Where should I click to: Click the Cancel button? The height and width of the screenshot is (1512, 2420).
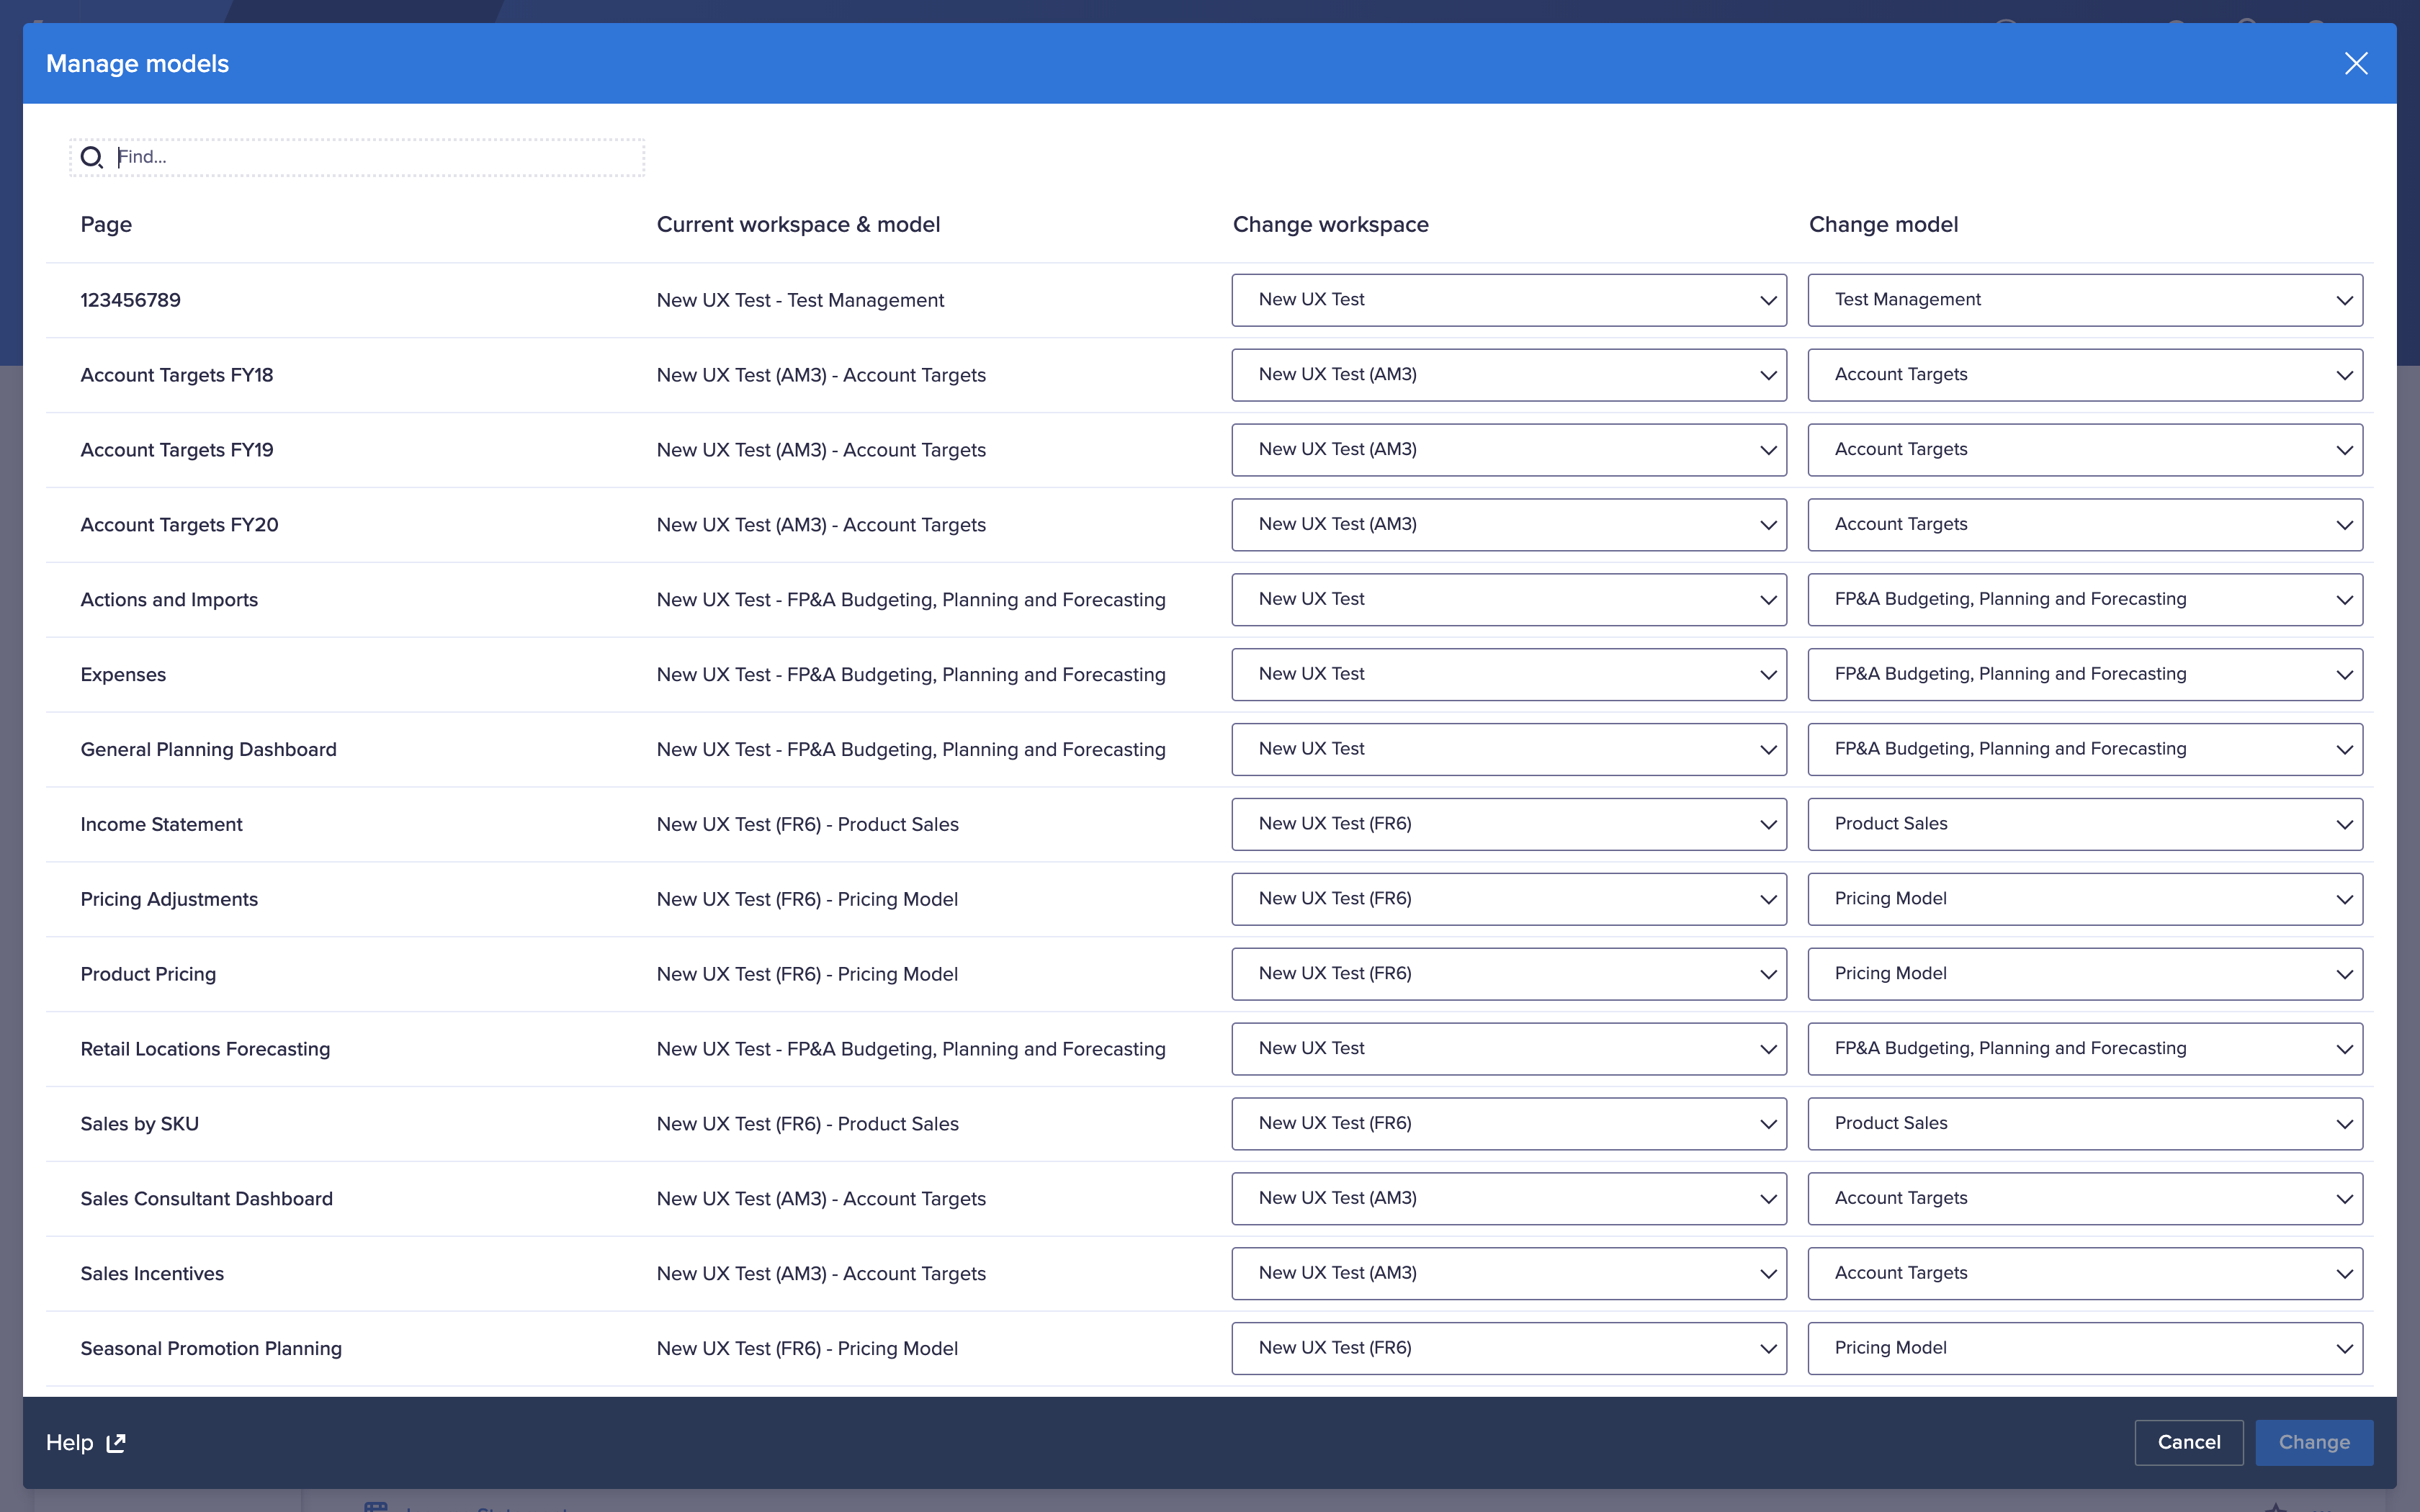[x=2188, y=1442]
